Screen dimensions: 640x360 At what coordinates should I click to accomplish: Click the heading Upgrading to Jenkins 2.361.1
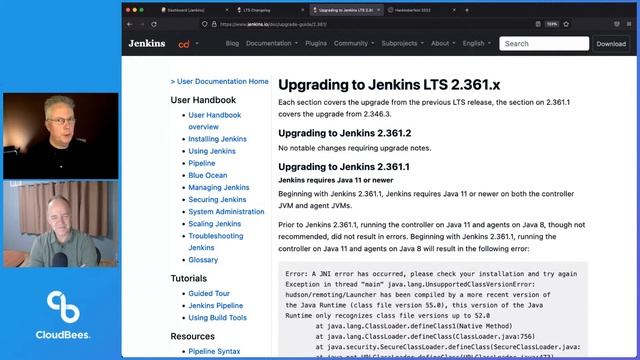[344, 167]
